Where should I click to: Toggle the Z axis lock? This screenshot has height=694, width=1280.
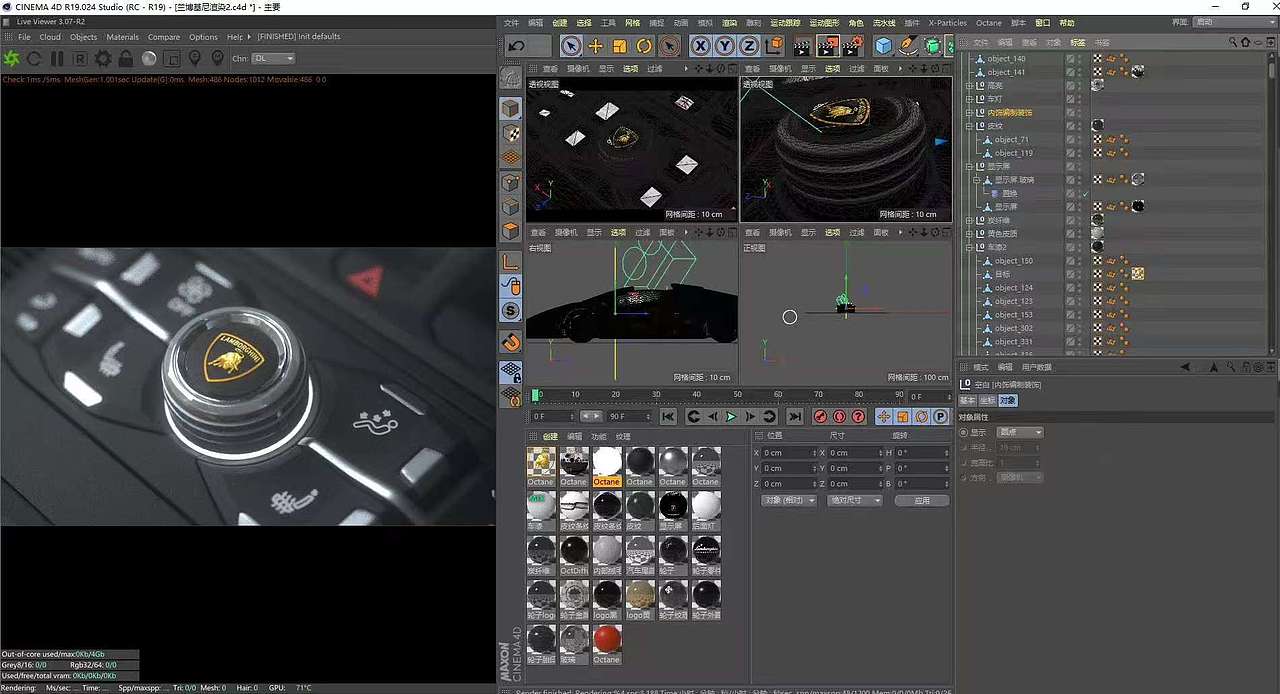(x=749, y=46)
